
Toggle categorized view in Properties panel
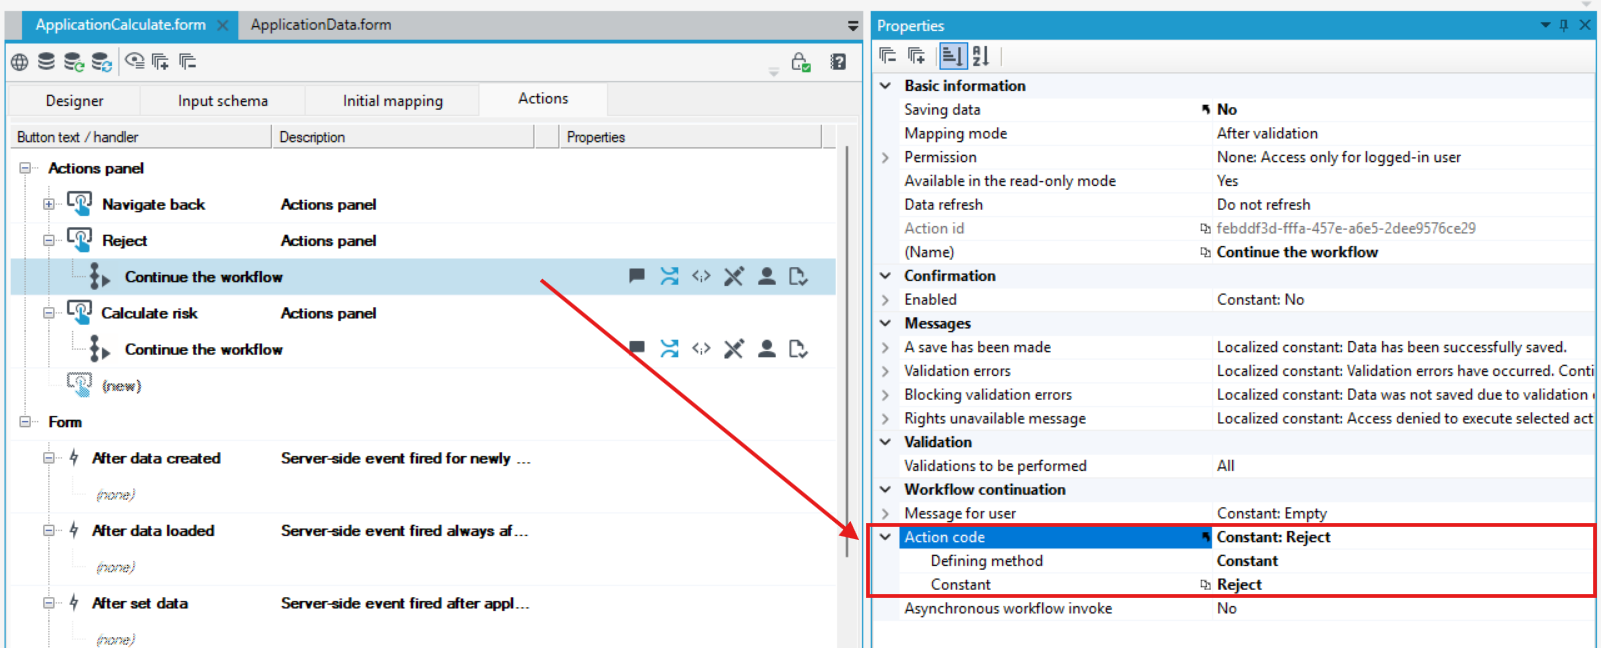coord(952,56)
